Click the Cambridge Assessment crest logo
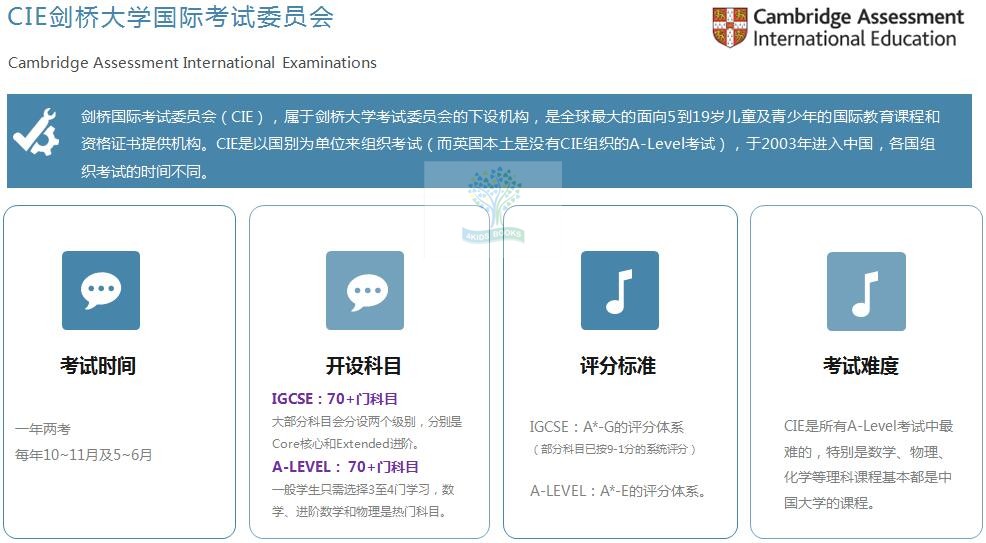The image size is (986, 543). [729, 28]
